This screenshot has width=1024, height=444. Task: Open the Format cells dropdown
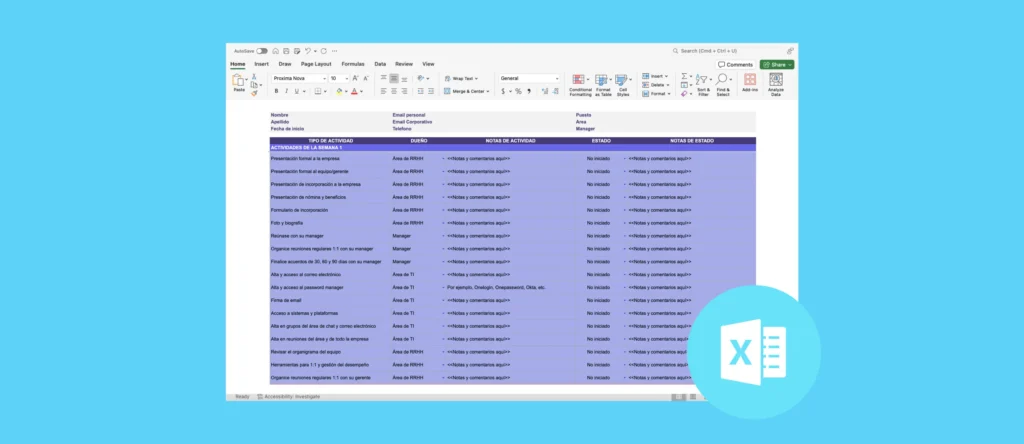pyautogui.click(x=656, y=94)
